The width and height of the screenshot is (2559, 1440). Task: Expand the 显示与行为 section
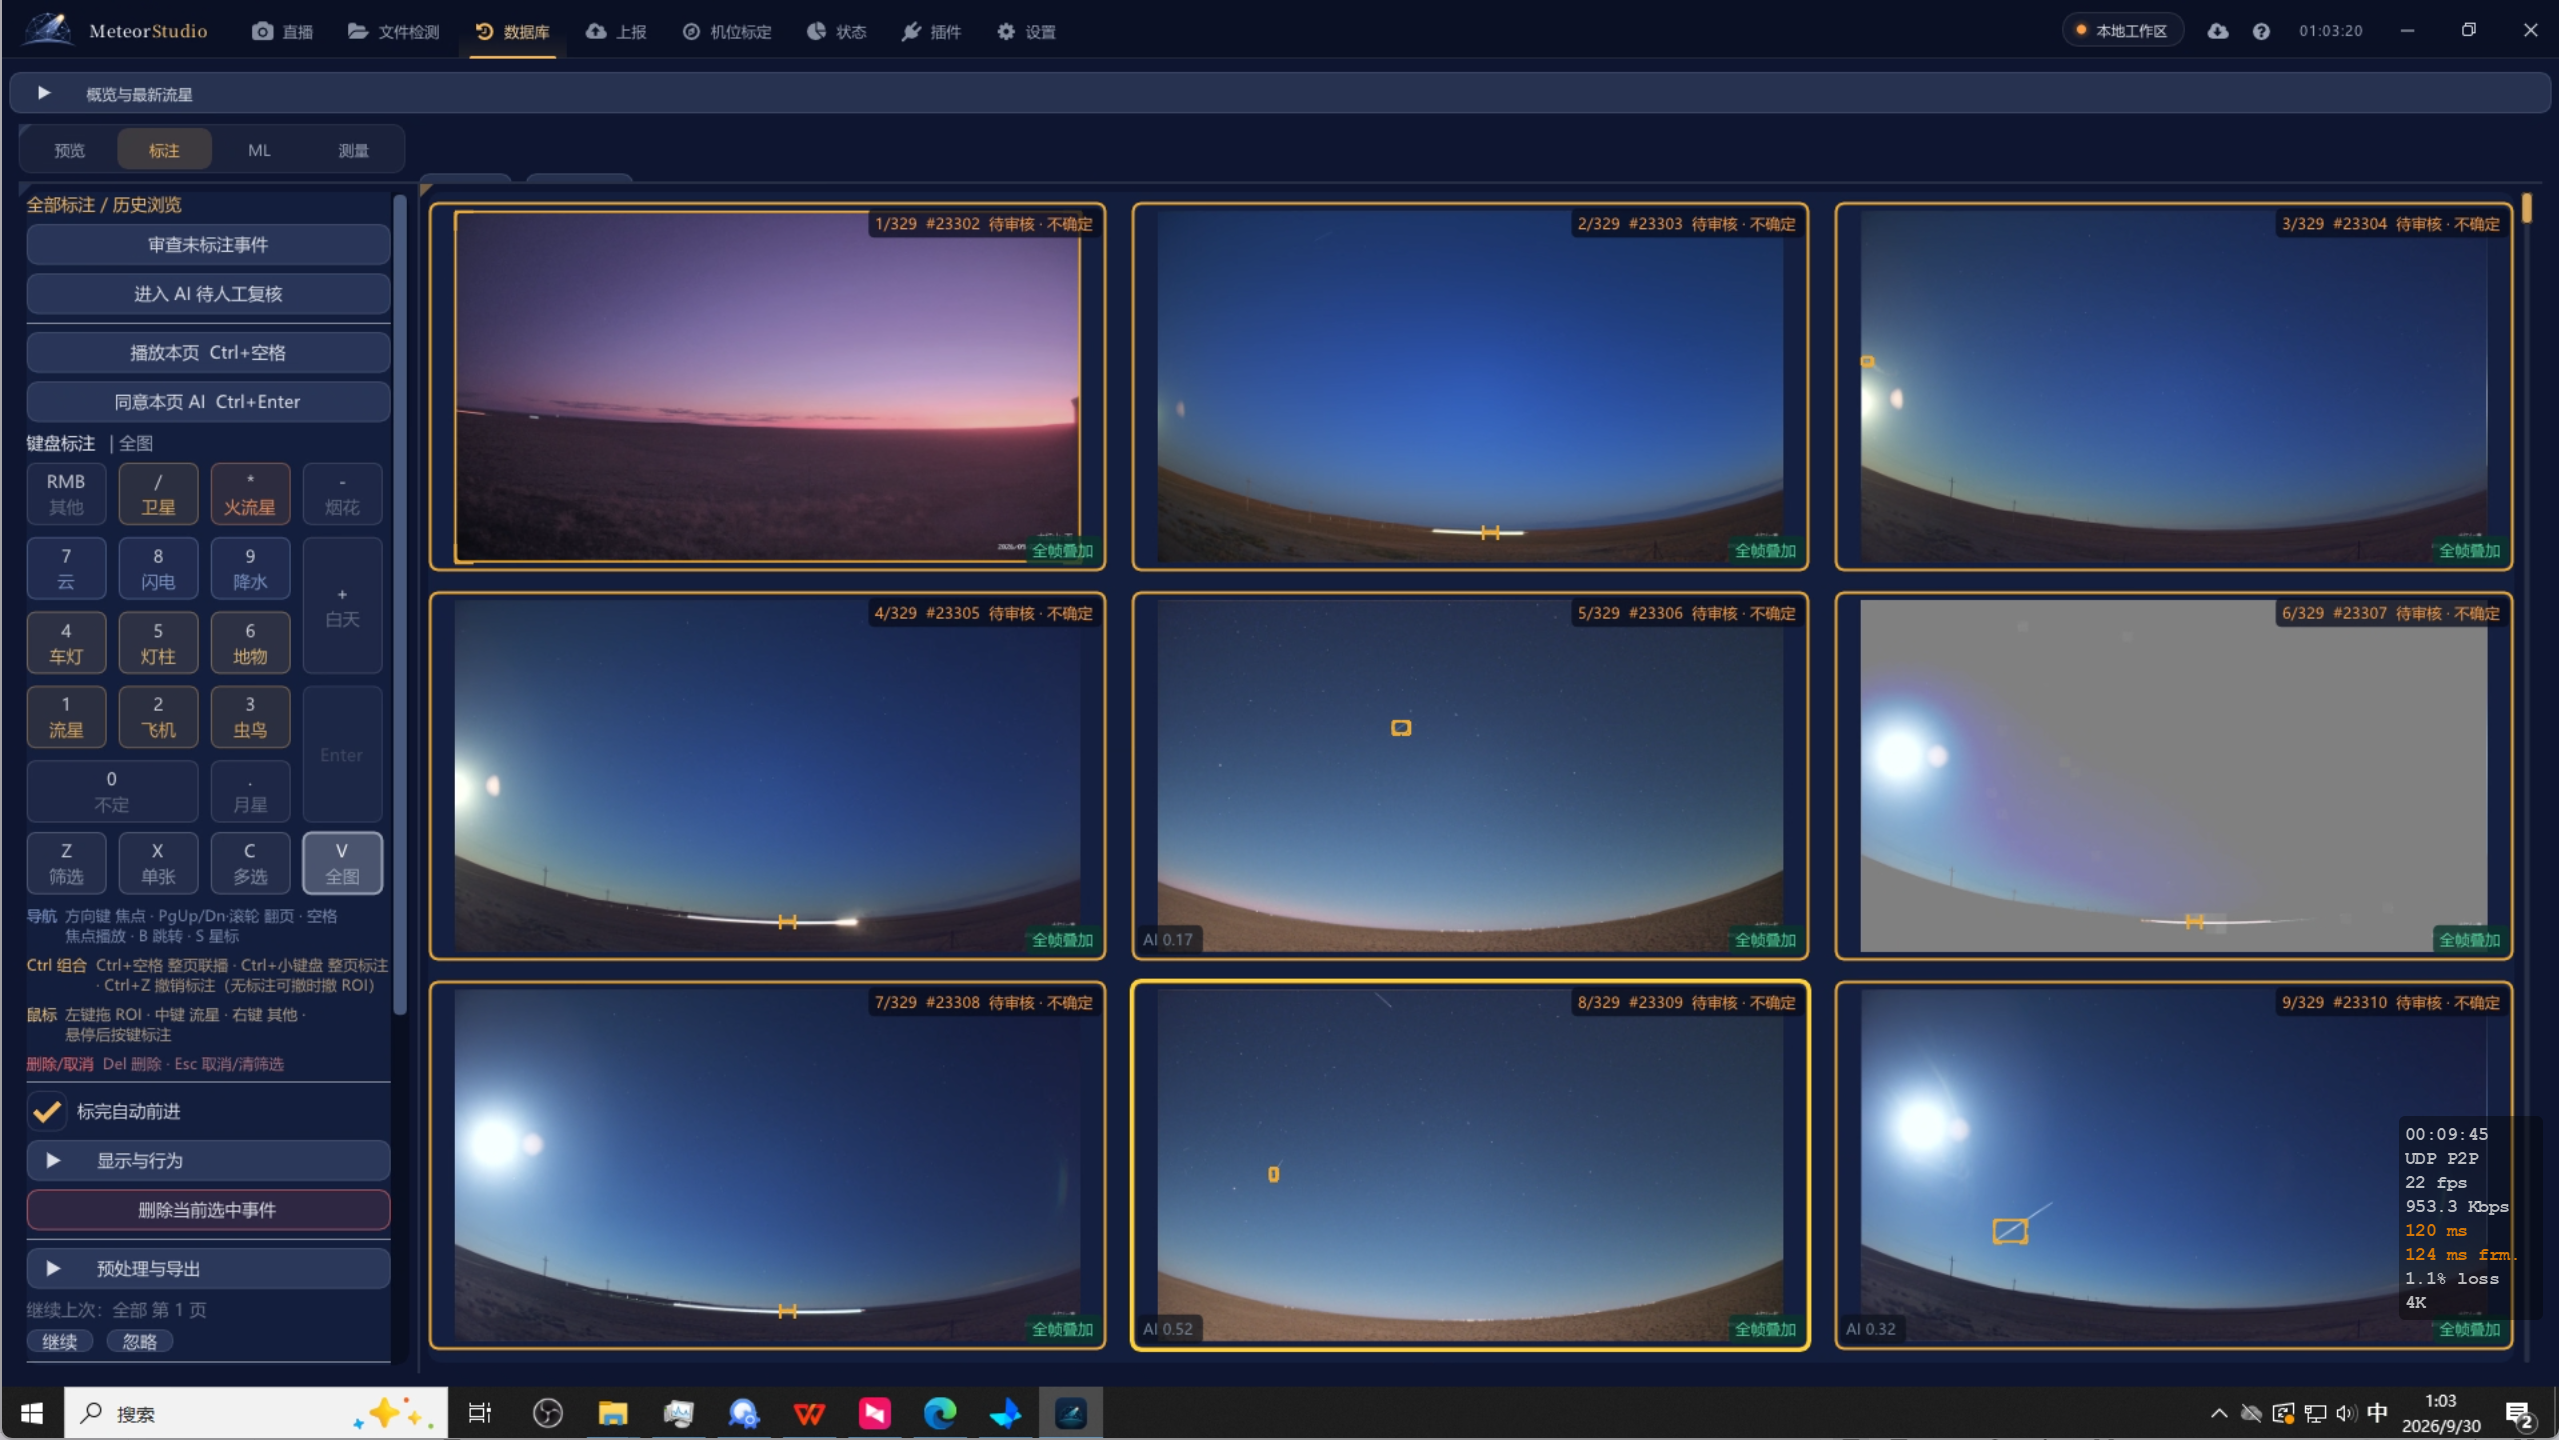[208, 1161]
